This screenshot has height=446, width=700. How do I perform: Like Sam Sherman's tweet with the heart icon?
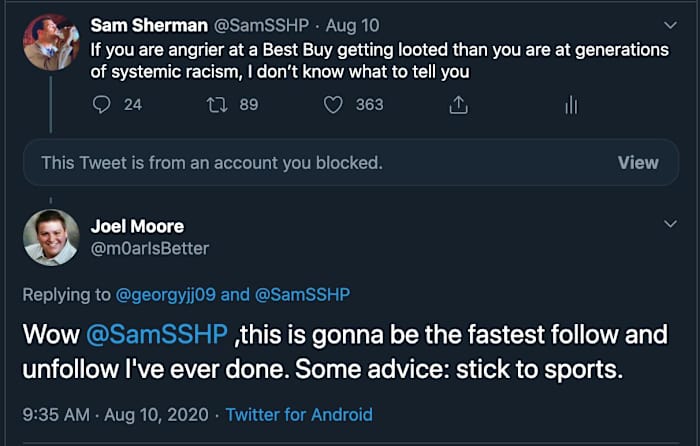tap(334, 104)
